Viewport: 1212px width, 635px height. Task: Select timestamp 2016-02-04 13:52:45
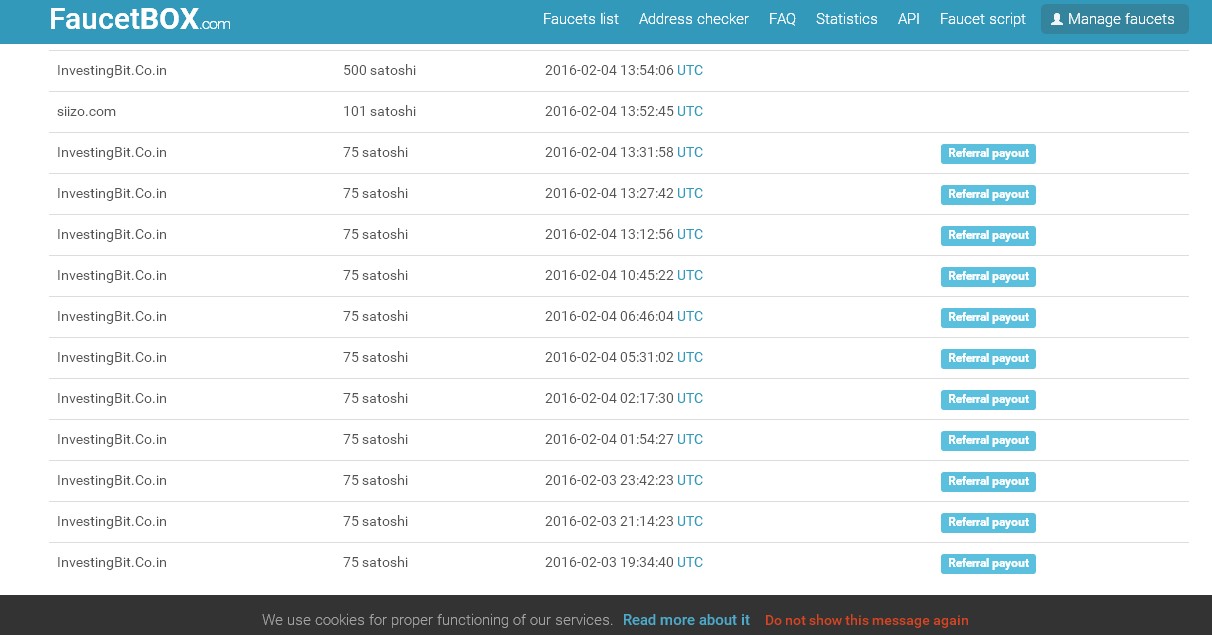(x=609, y=111)
